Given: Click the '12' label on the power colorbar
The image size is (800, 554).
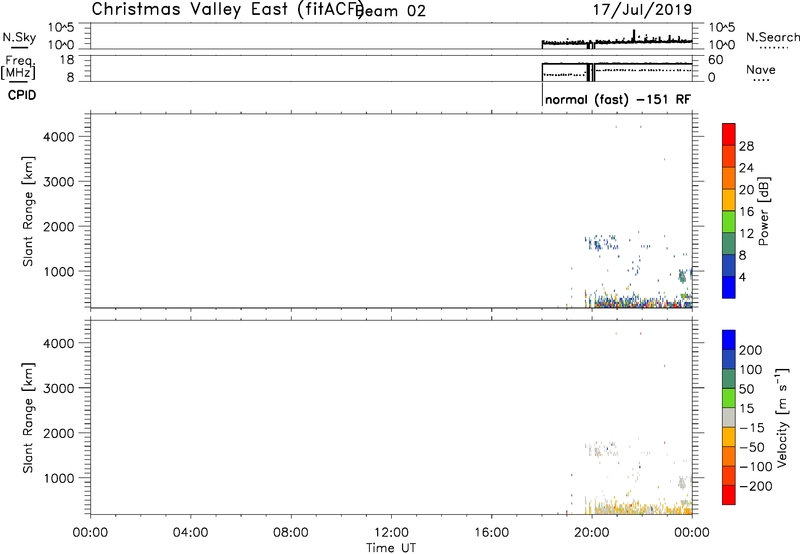Looking at the screenshot, I should [x=746, y=234].
